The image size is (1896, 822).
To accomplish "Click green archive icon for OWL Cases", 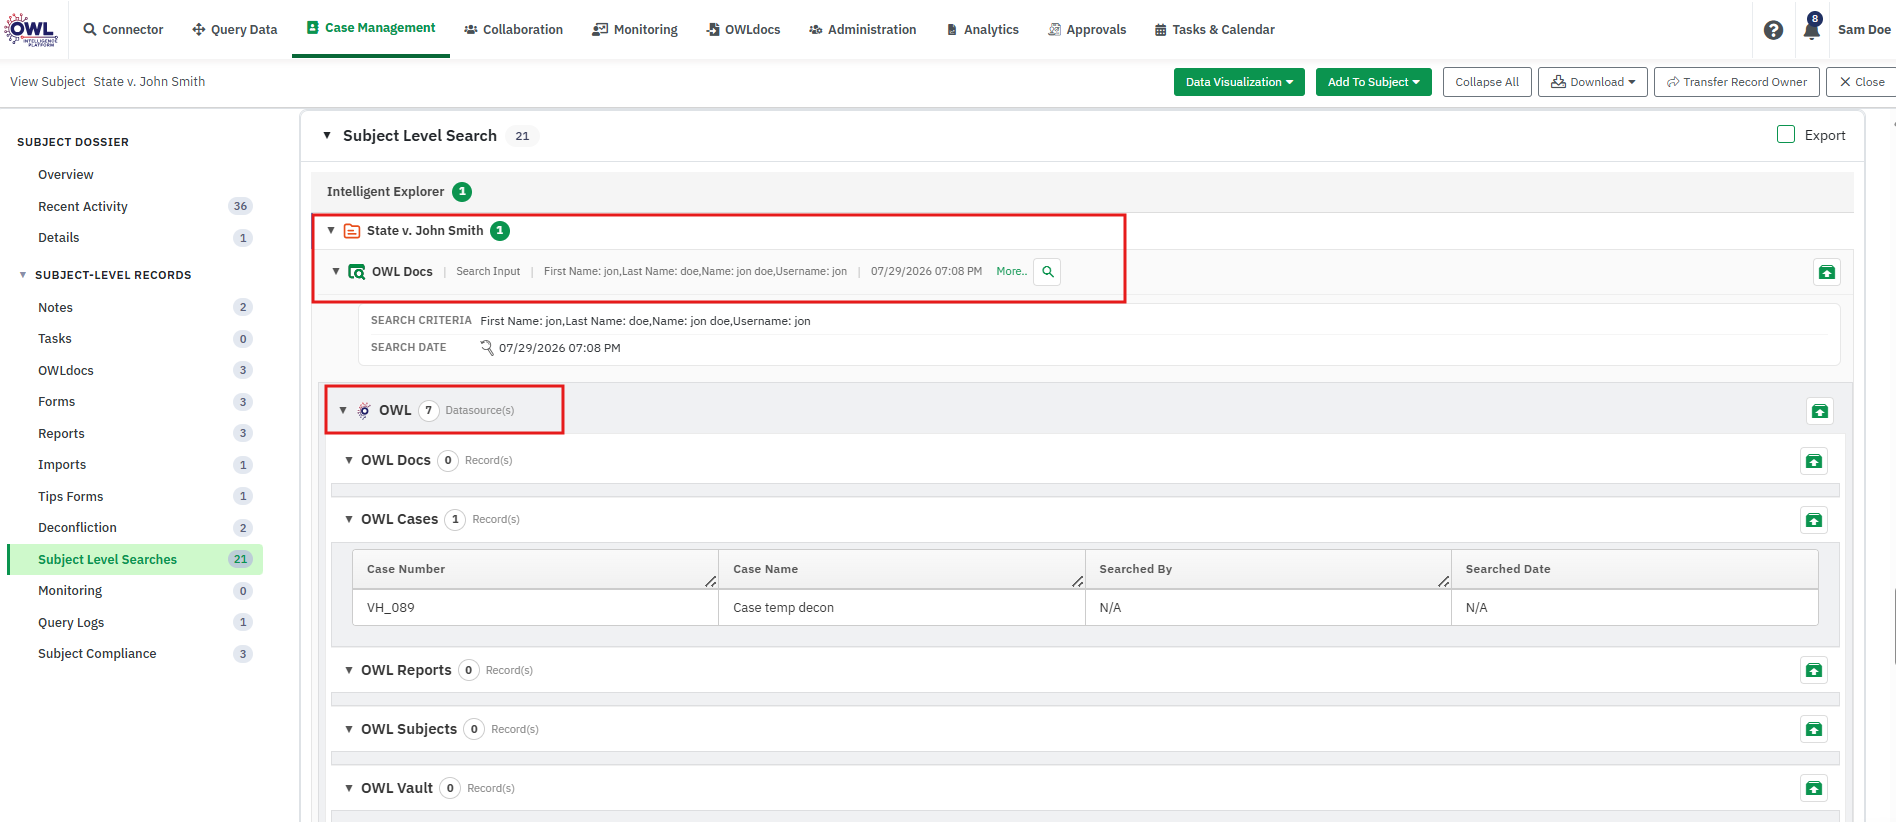I will click(1814, 520).
